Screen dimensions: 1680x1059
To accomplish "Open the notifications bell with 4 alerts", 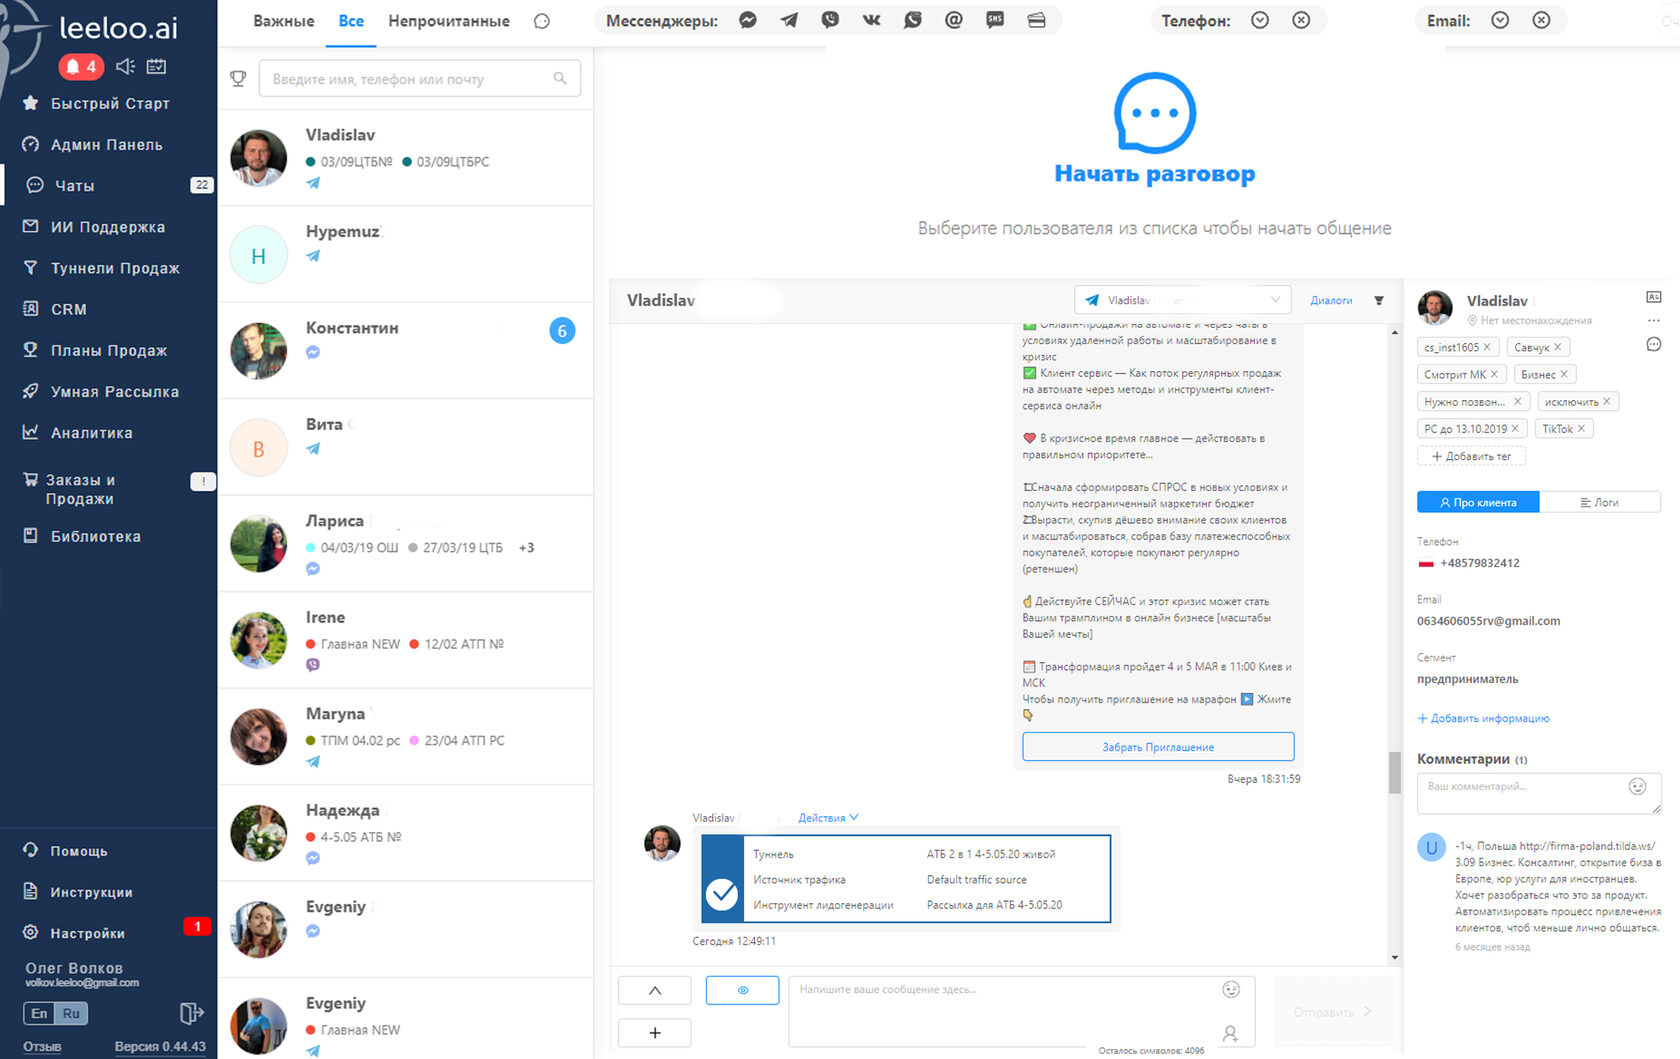I will [81, 66].
